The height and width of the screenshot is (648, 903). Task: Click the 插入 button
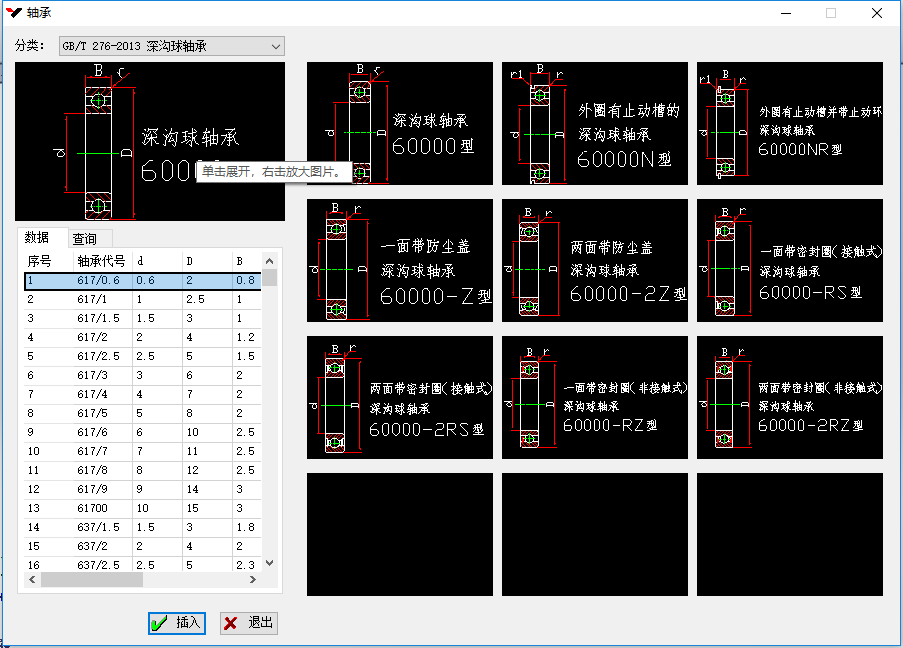pos(176,623)
